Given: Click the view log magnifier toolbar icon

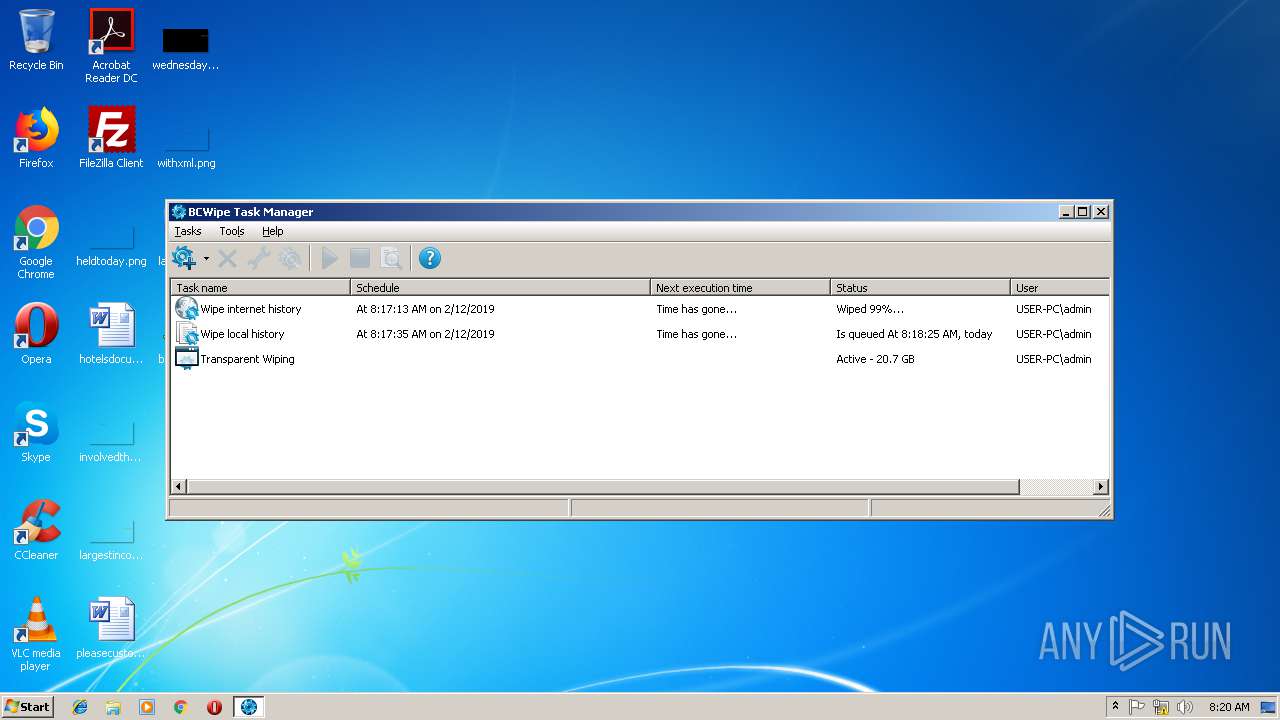Looking at the screenshot, I should pos(391,259).
